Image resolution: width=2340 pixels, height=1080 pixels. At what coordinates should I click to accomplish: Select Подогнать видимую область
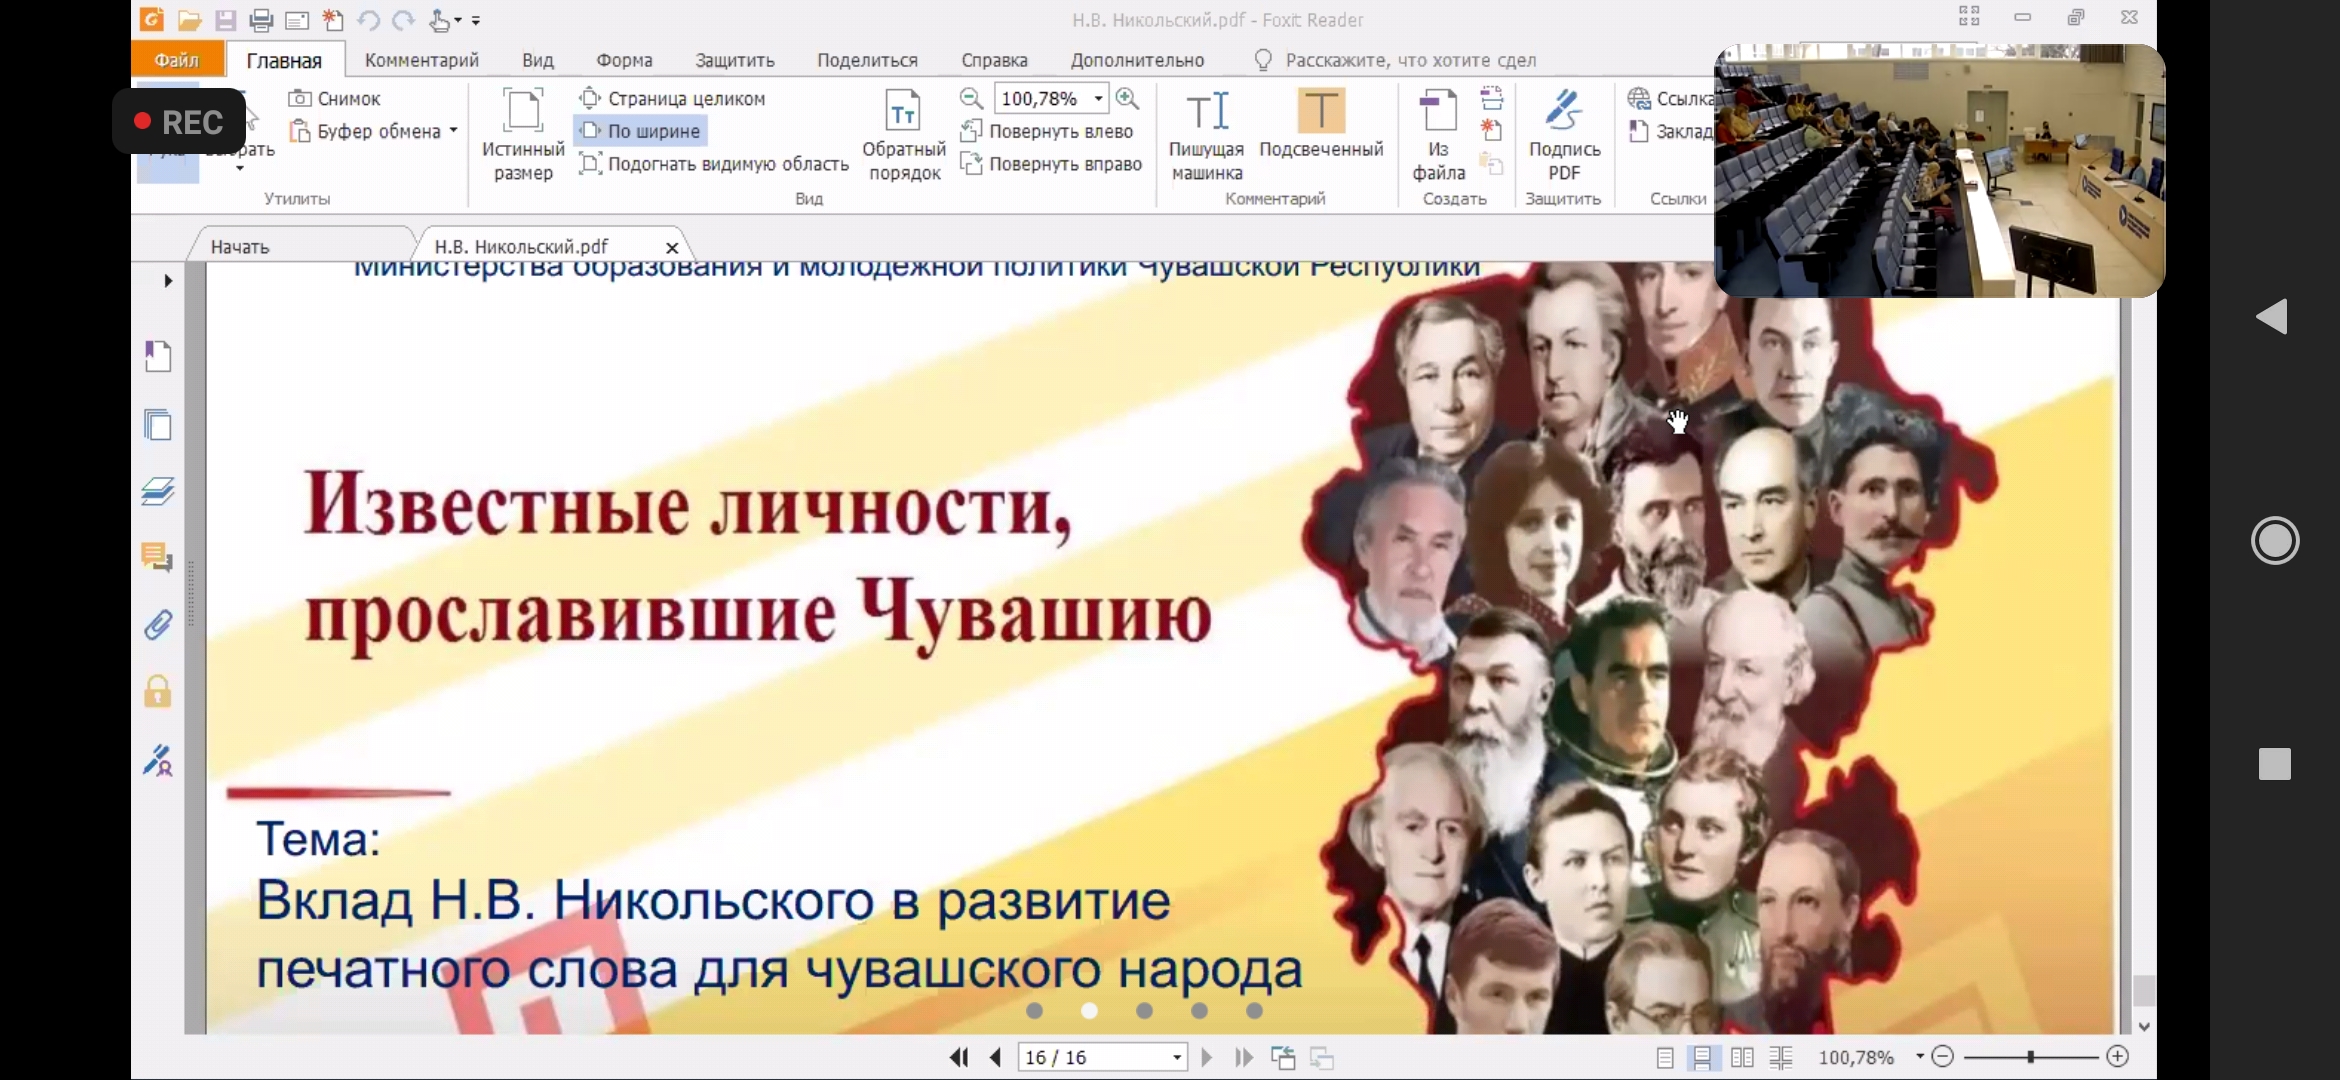[x=714, y=164]
